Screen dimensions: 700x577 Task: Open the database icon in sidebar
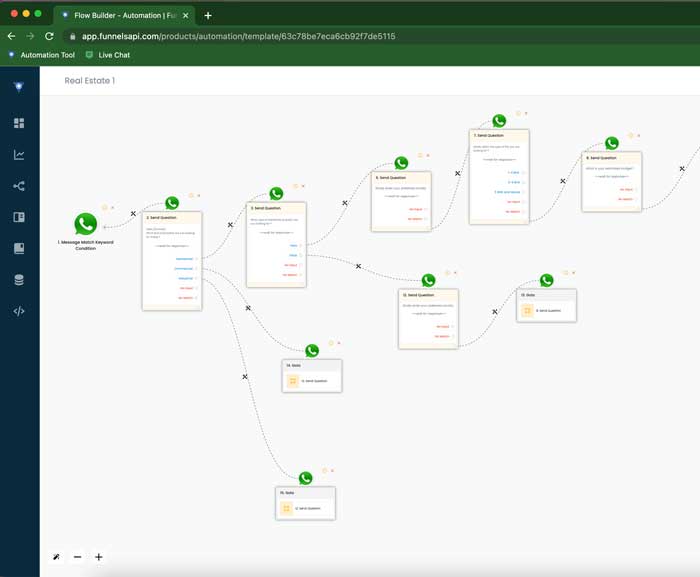point(19,280)
